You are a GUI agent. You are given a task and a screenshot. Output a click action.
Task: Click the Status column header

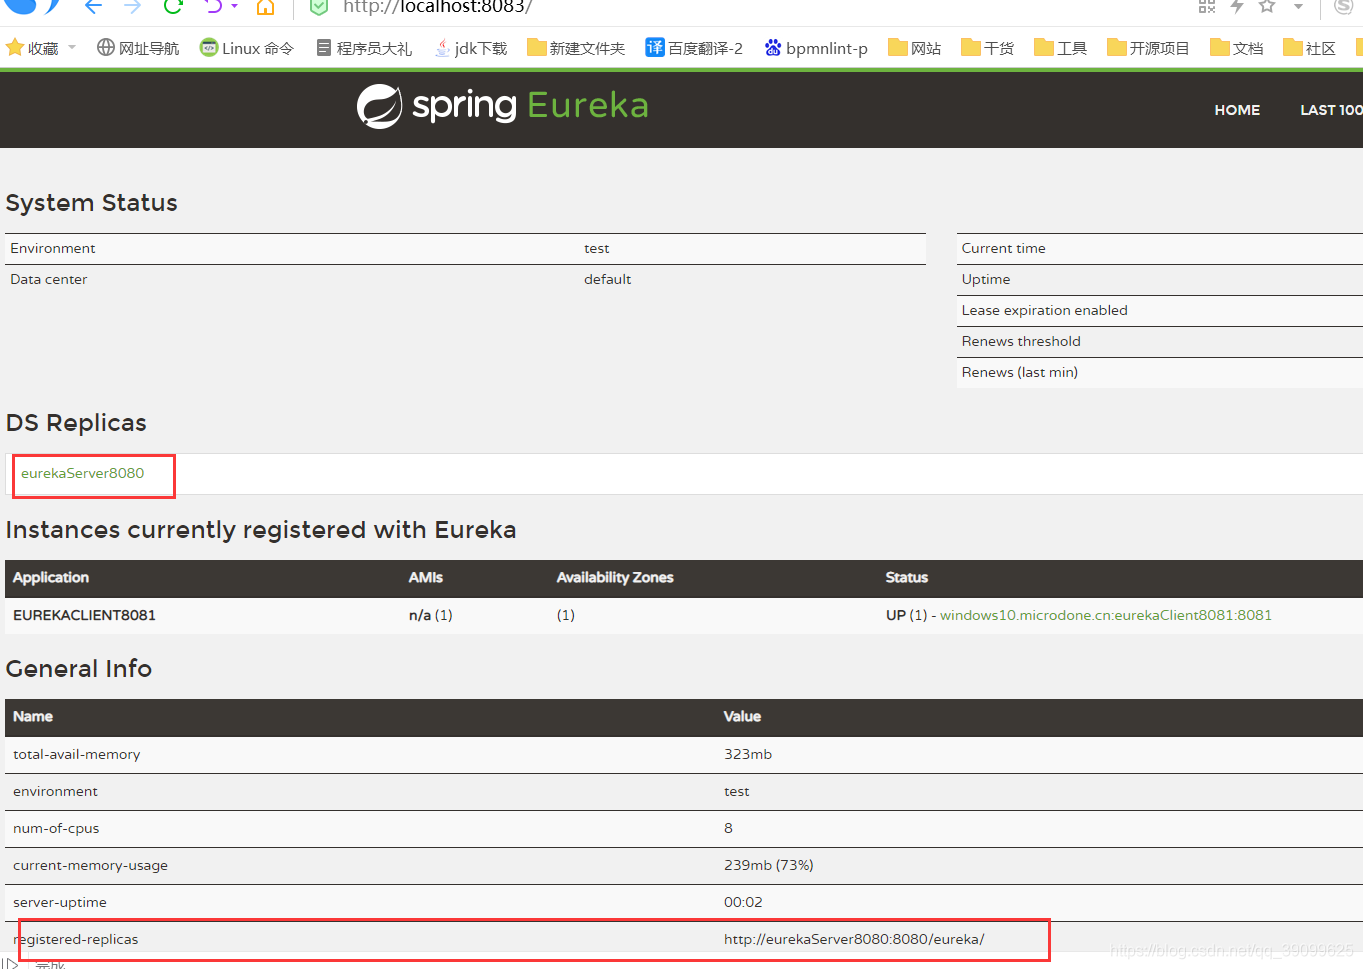click(x=907, y=577)
